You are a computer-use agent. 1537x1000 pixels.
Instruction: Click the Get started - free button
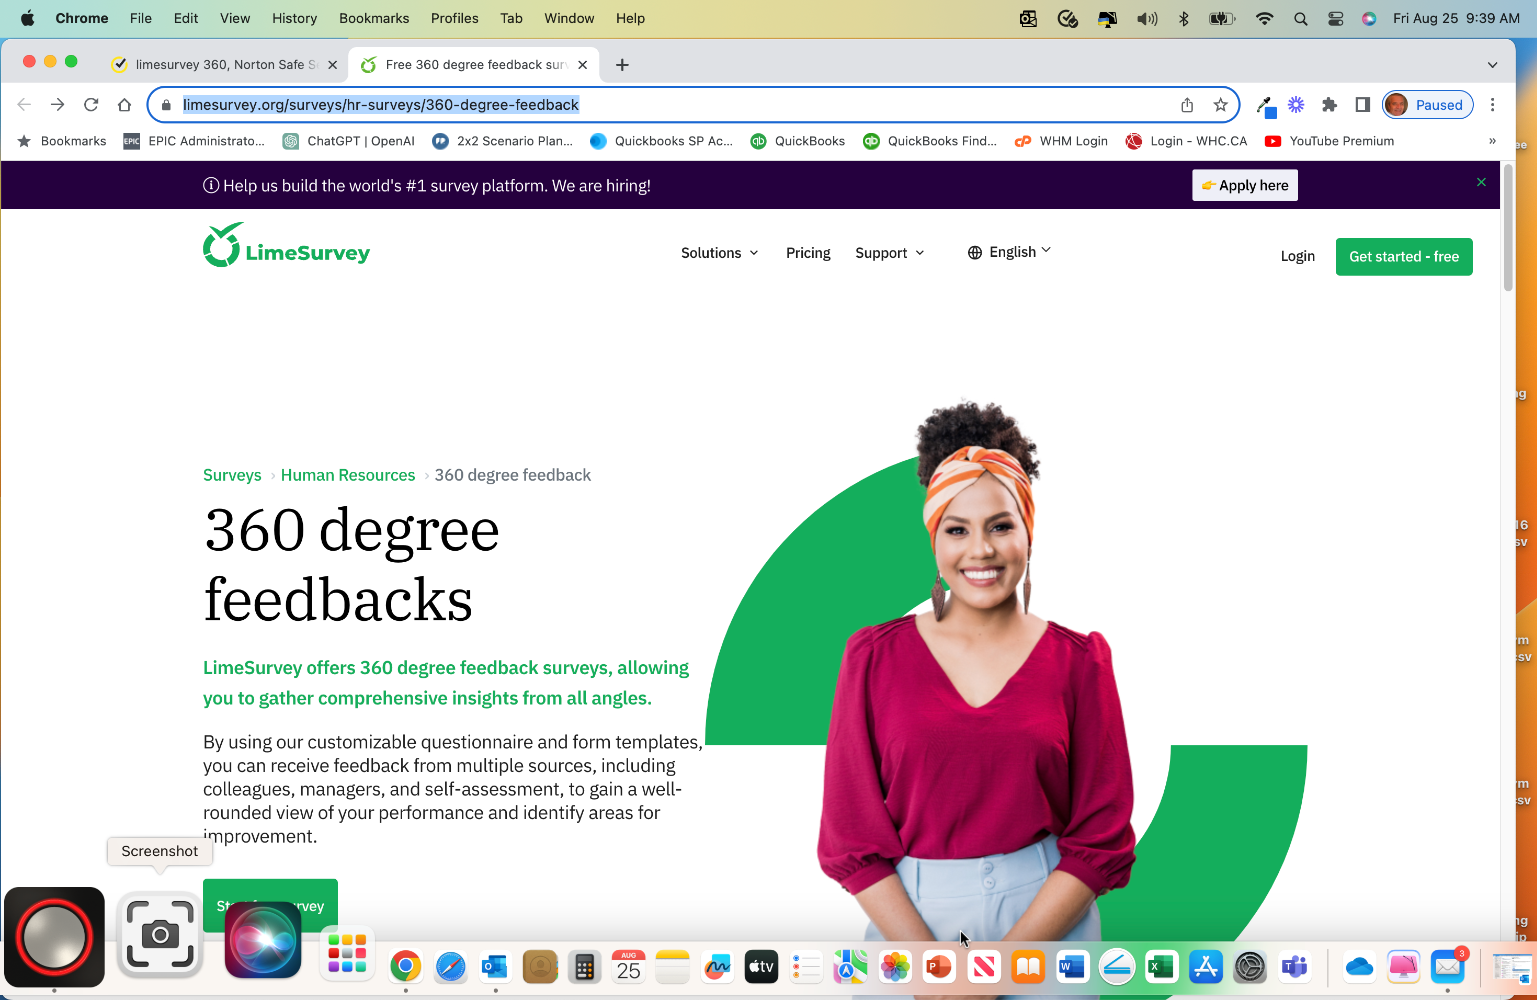(1403, 257)
